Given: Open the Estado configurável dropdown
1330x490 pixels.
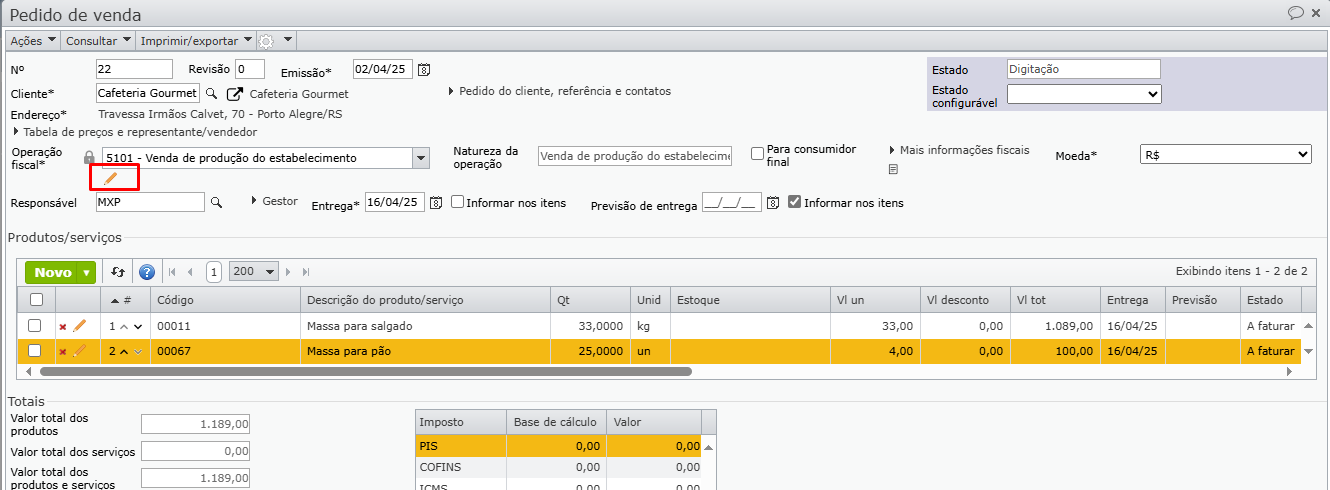Looking at the screenshot, I should (x=1083, y=94).
